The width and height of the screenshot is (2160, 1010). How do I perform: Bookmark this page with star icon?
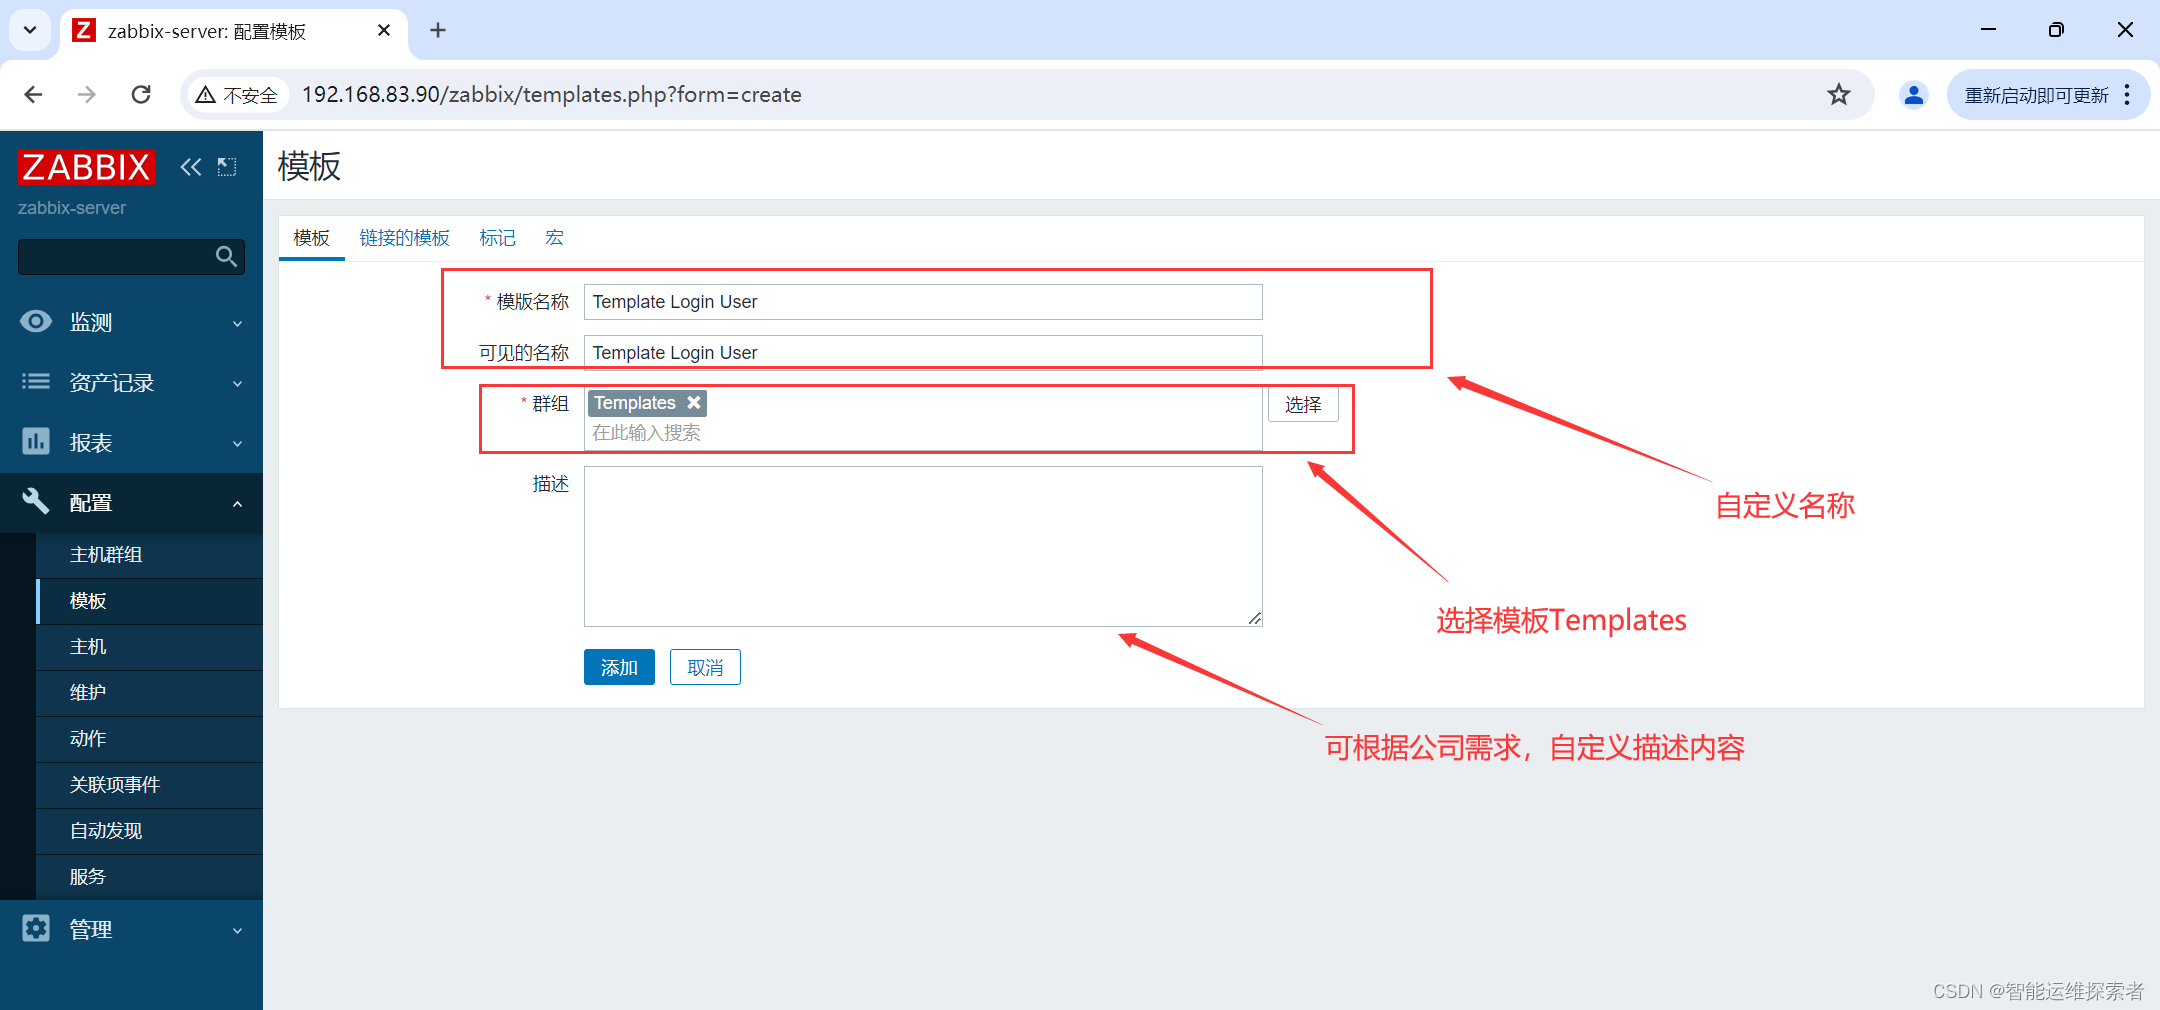pos(1838,95)
